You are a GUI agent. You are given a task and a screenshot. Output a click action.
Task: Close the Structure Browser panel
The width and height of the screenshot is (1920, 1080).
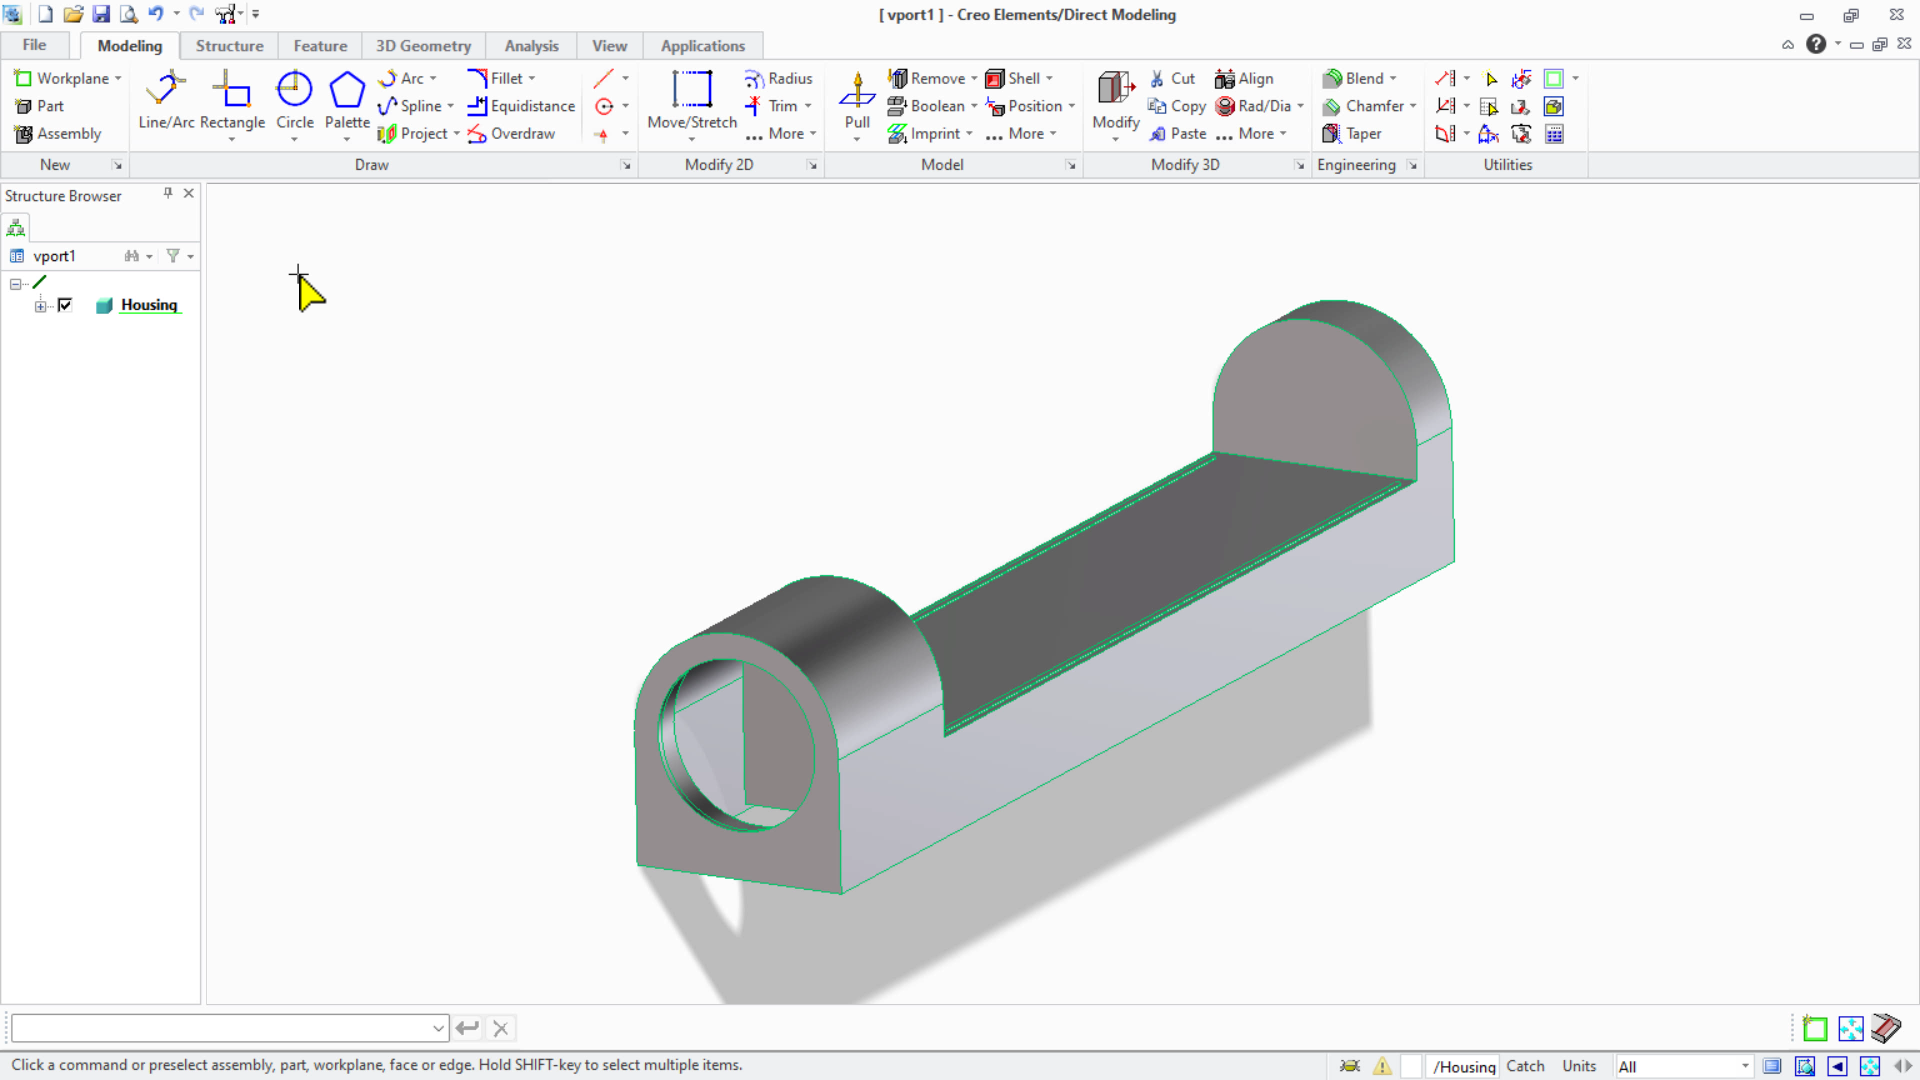(x=188, y=194)
